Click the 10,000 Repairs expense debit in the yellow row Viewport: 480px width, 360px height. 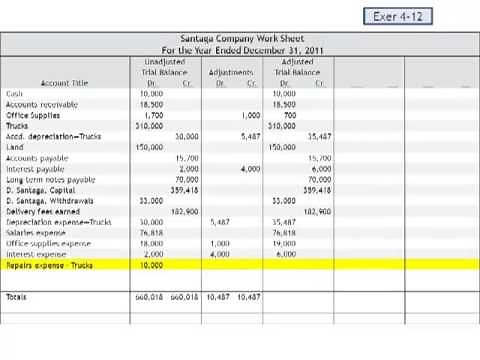tap(151, 265)
